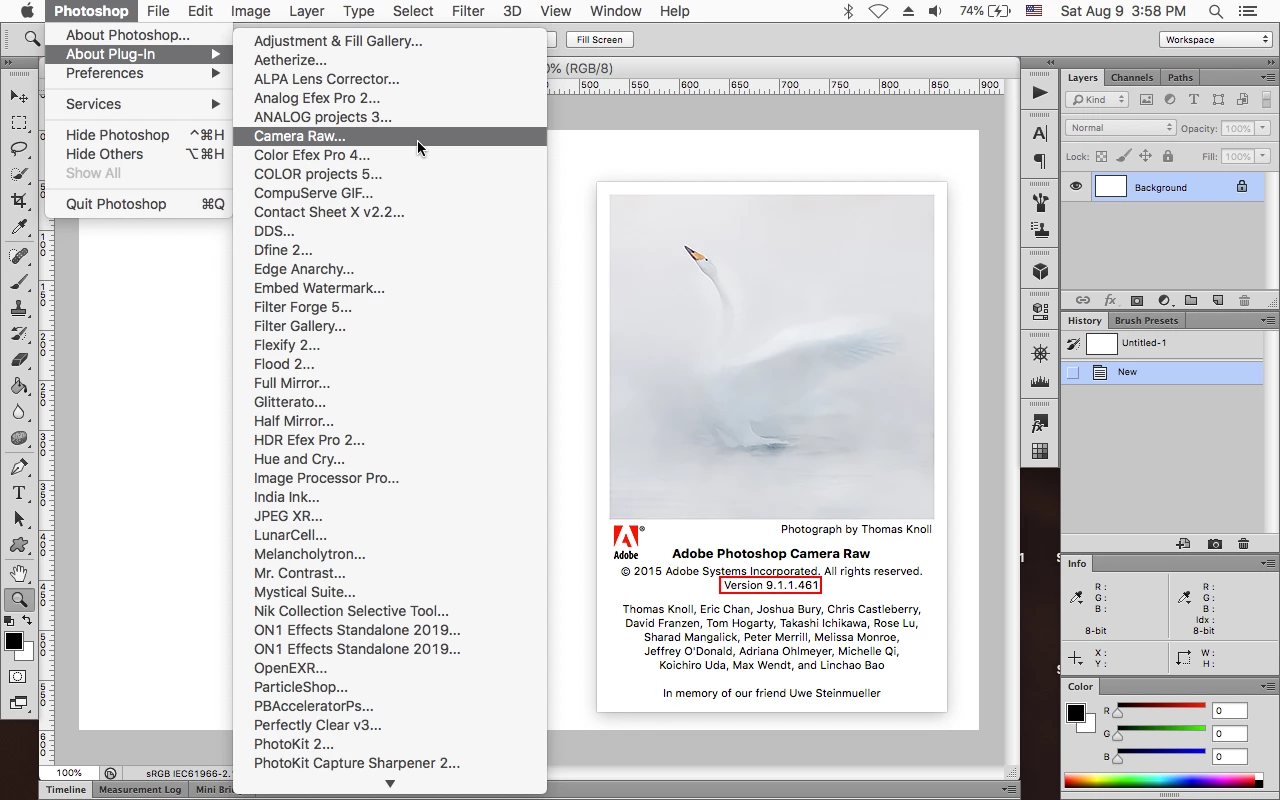Expand the Preferences submenu
Screen dimensions: 1280x800
click(x=138, y=73)
